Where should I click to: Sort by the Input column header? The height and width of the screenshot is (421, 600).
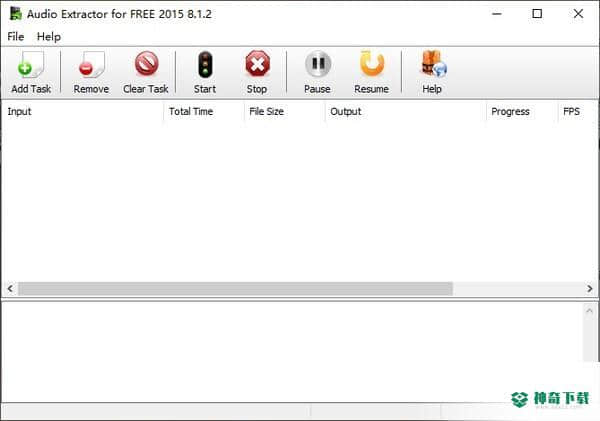click(x=82, y=111)
